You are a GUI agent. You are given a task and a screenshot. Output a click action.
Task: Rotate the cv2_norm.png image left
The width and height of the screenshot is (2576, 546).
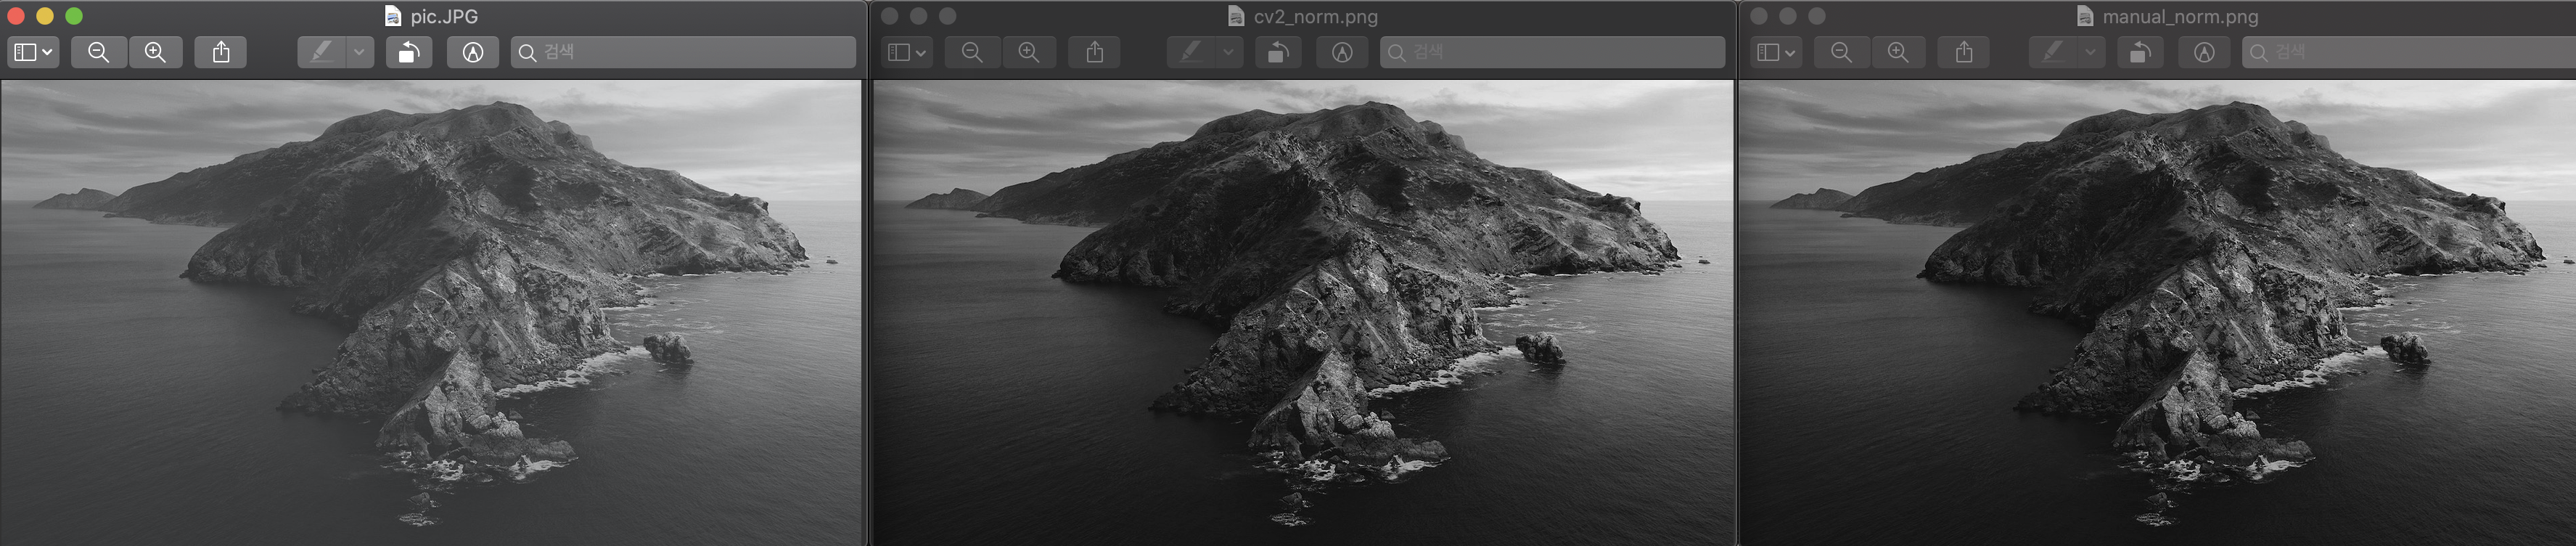1278,52
